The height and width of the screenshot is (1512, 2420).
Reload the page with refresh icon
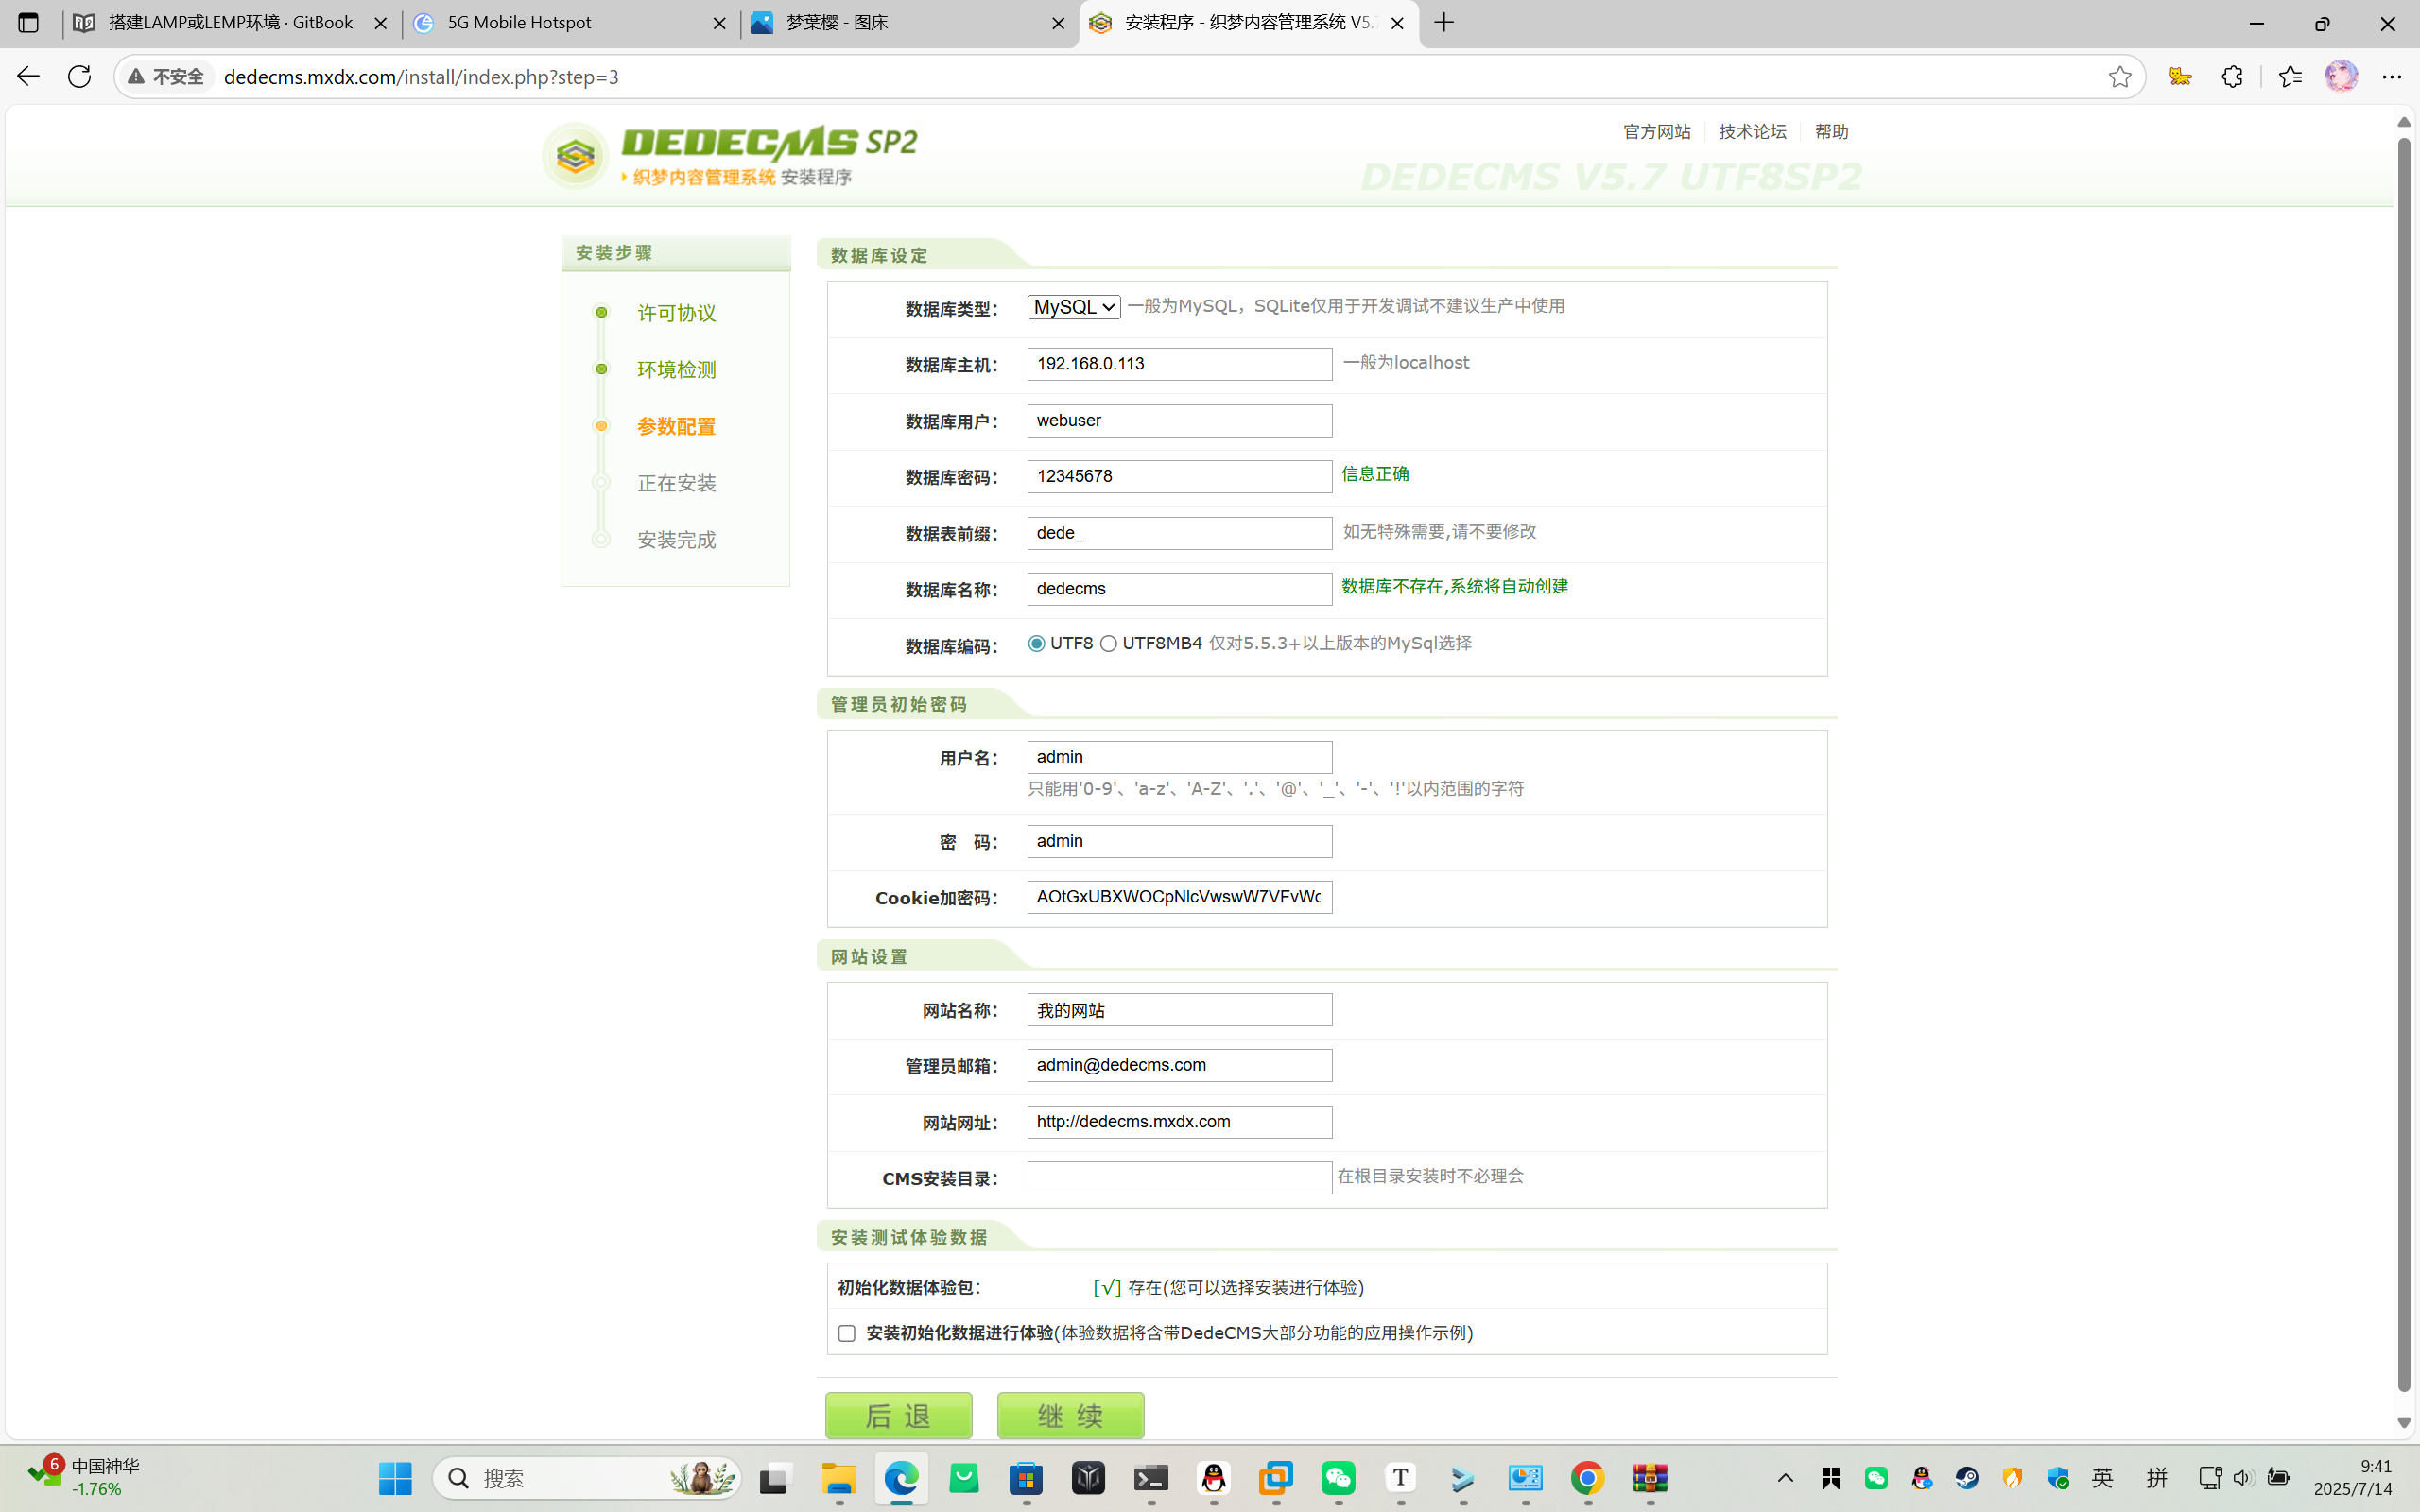79,77
